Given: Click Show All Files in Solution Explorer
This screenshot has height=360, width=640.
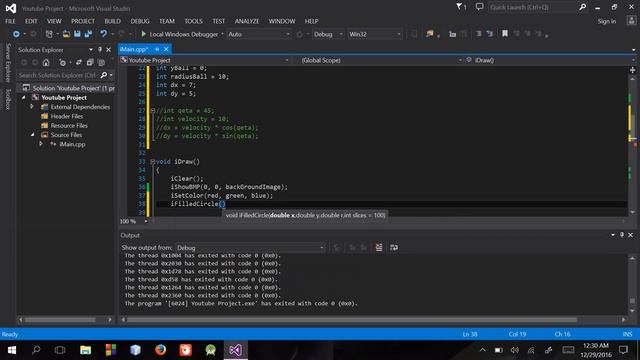Looking at the screenshot, I should 101,62.
